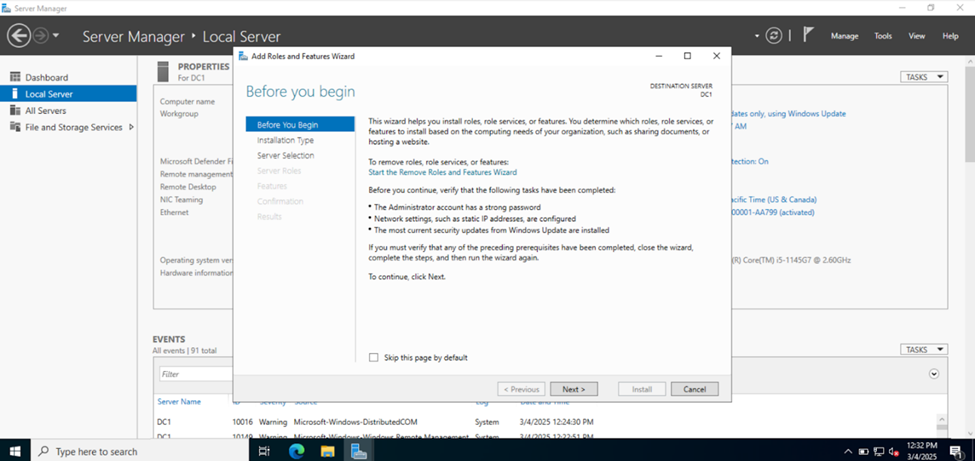Open the Action Center notifications icon

(x=956, y=451)
